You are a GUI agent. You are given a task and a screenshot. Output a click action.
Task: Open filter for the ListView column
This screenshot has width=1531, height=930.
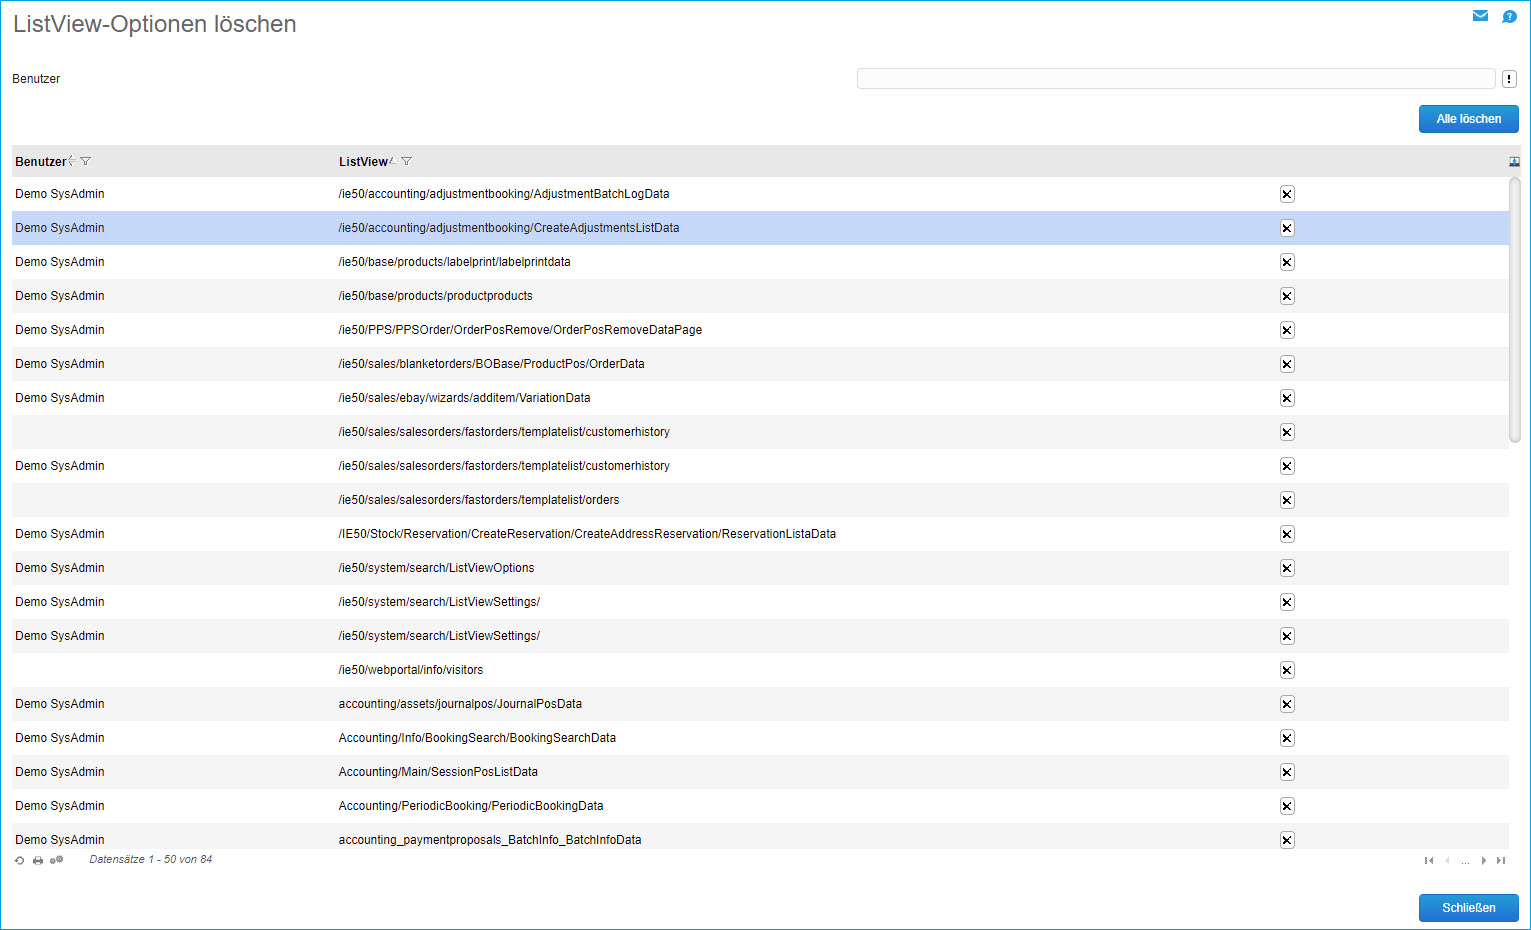tap(407, 161)
